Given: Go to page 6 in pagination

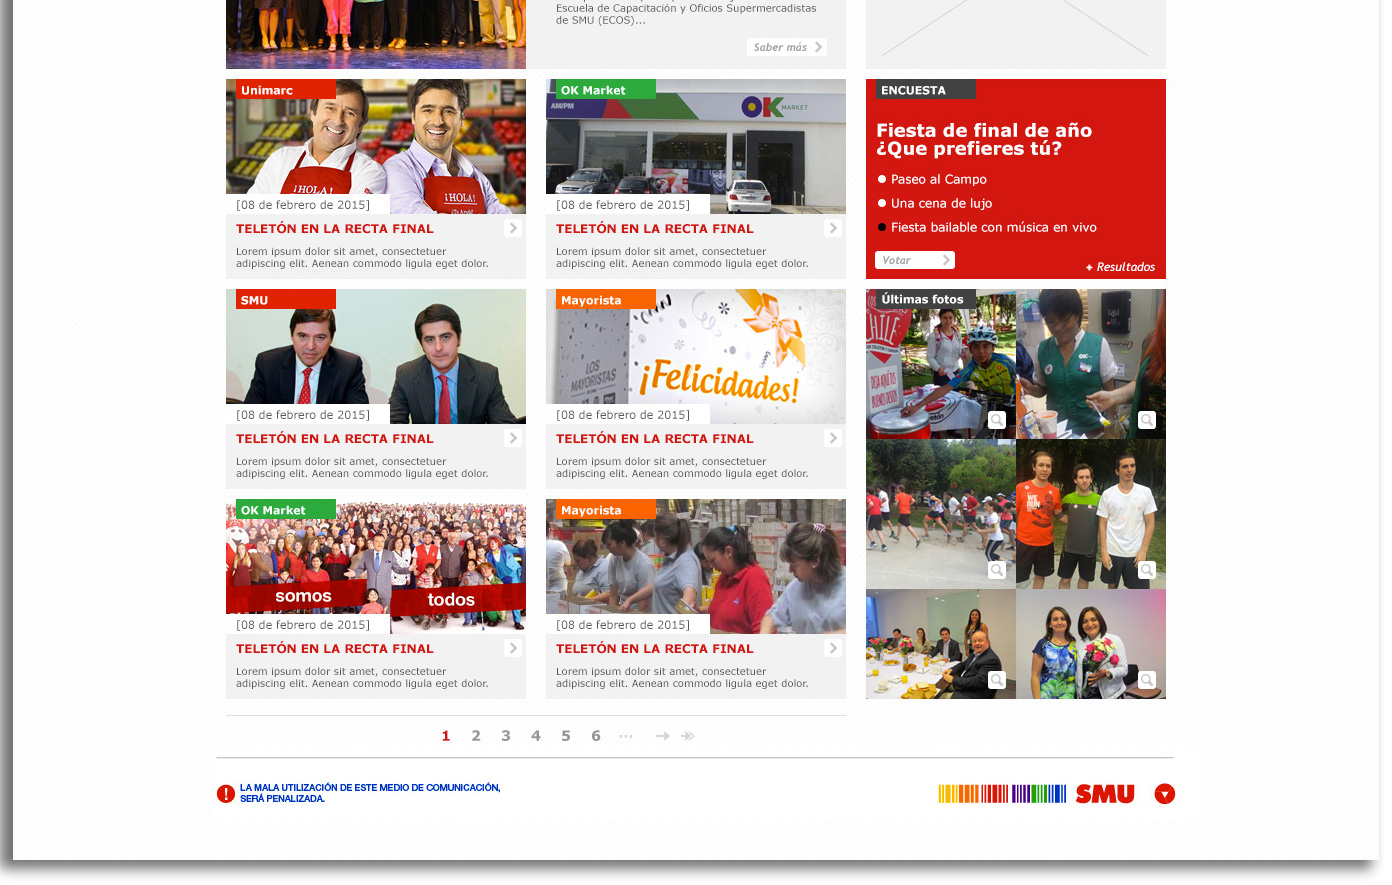Looking at the screenshot, I should point(596,736).
